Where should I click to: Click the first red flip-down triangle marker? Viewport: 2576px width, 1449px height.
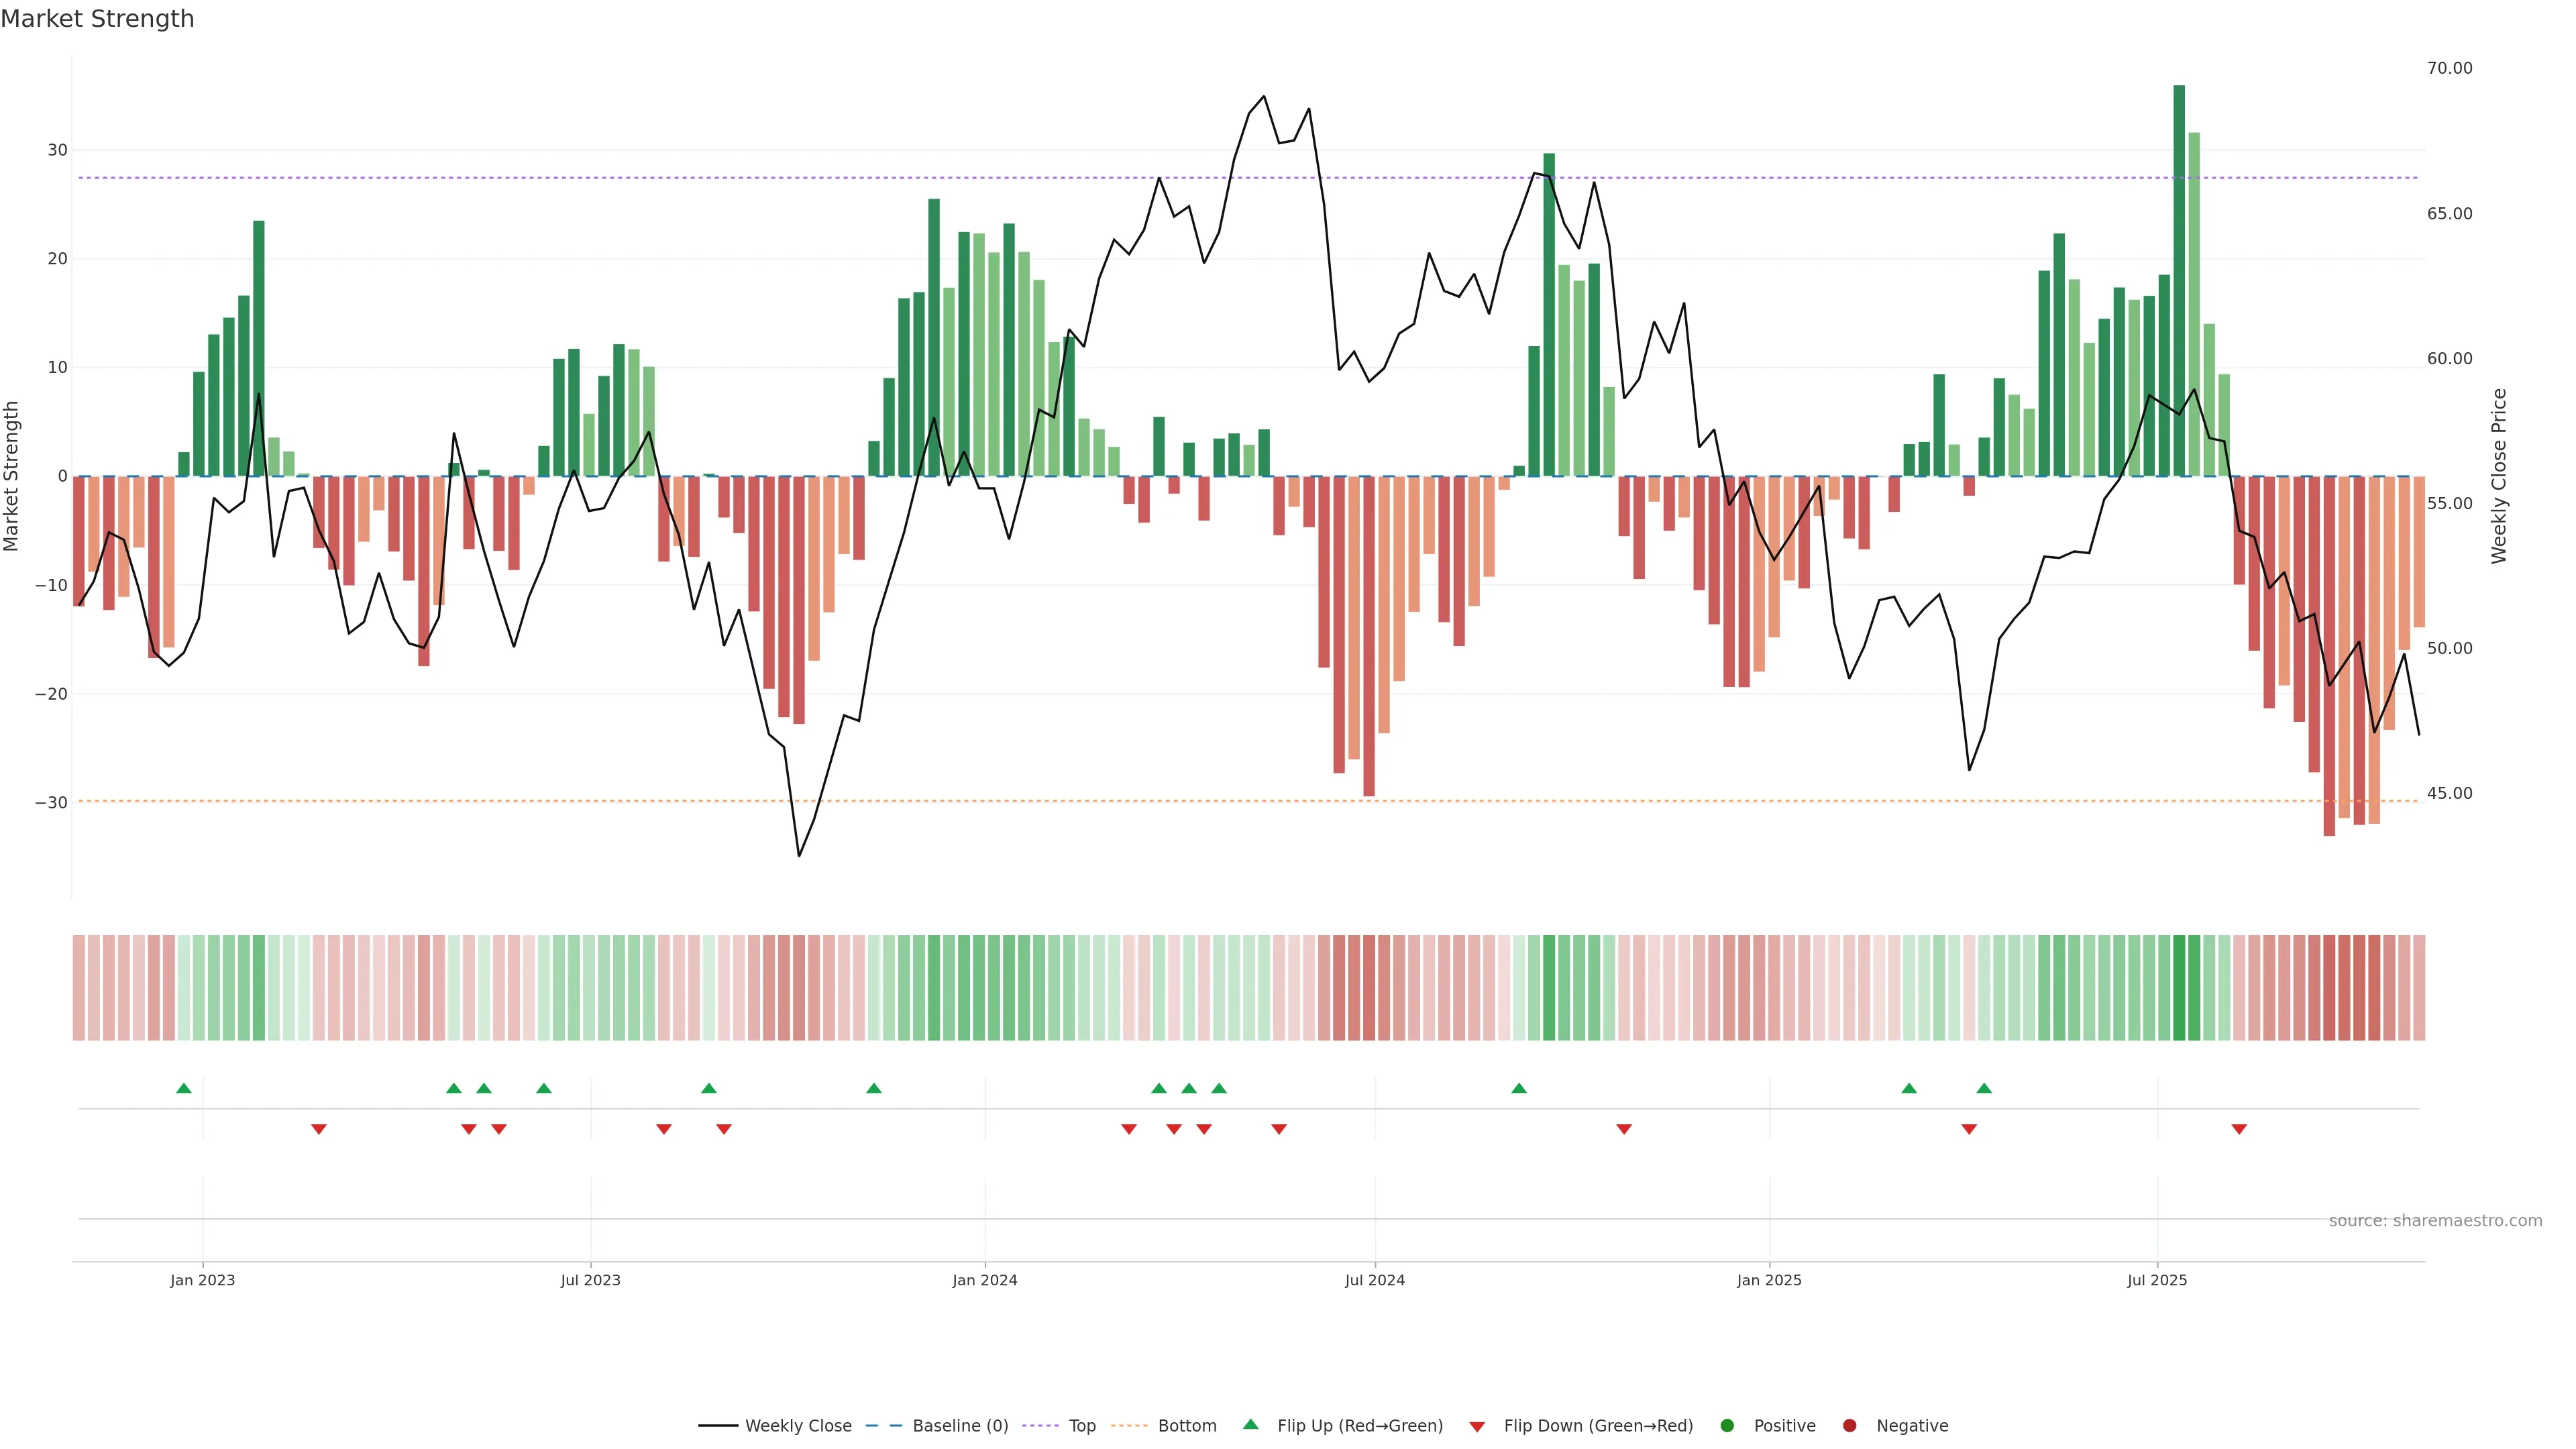[x=319, y=1129]
